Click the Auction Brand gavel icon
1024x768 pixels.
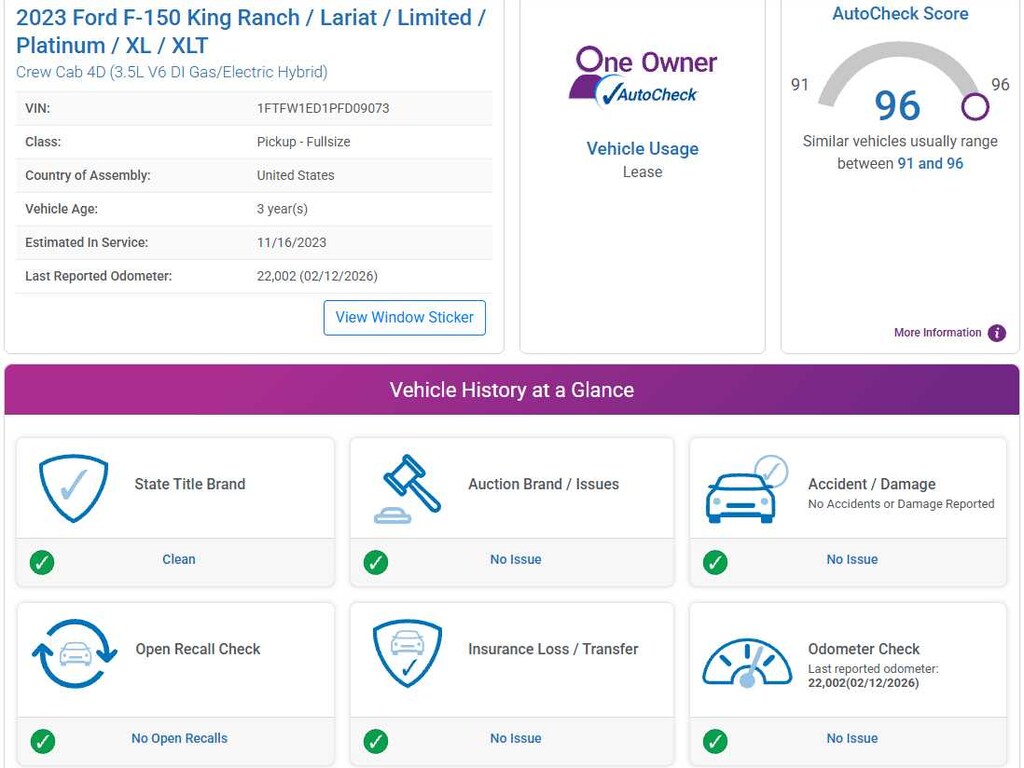[x=407, y=489]
